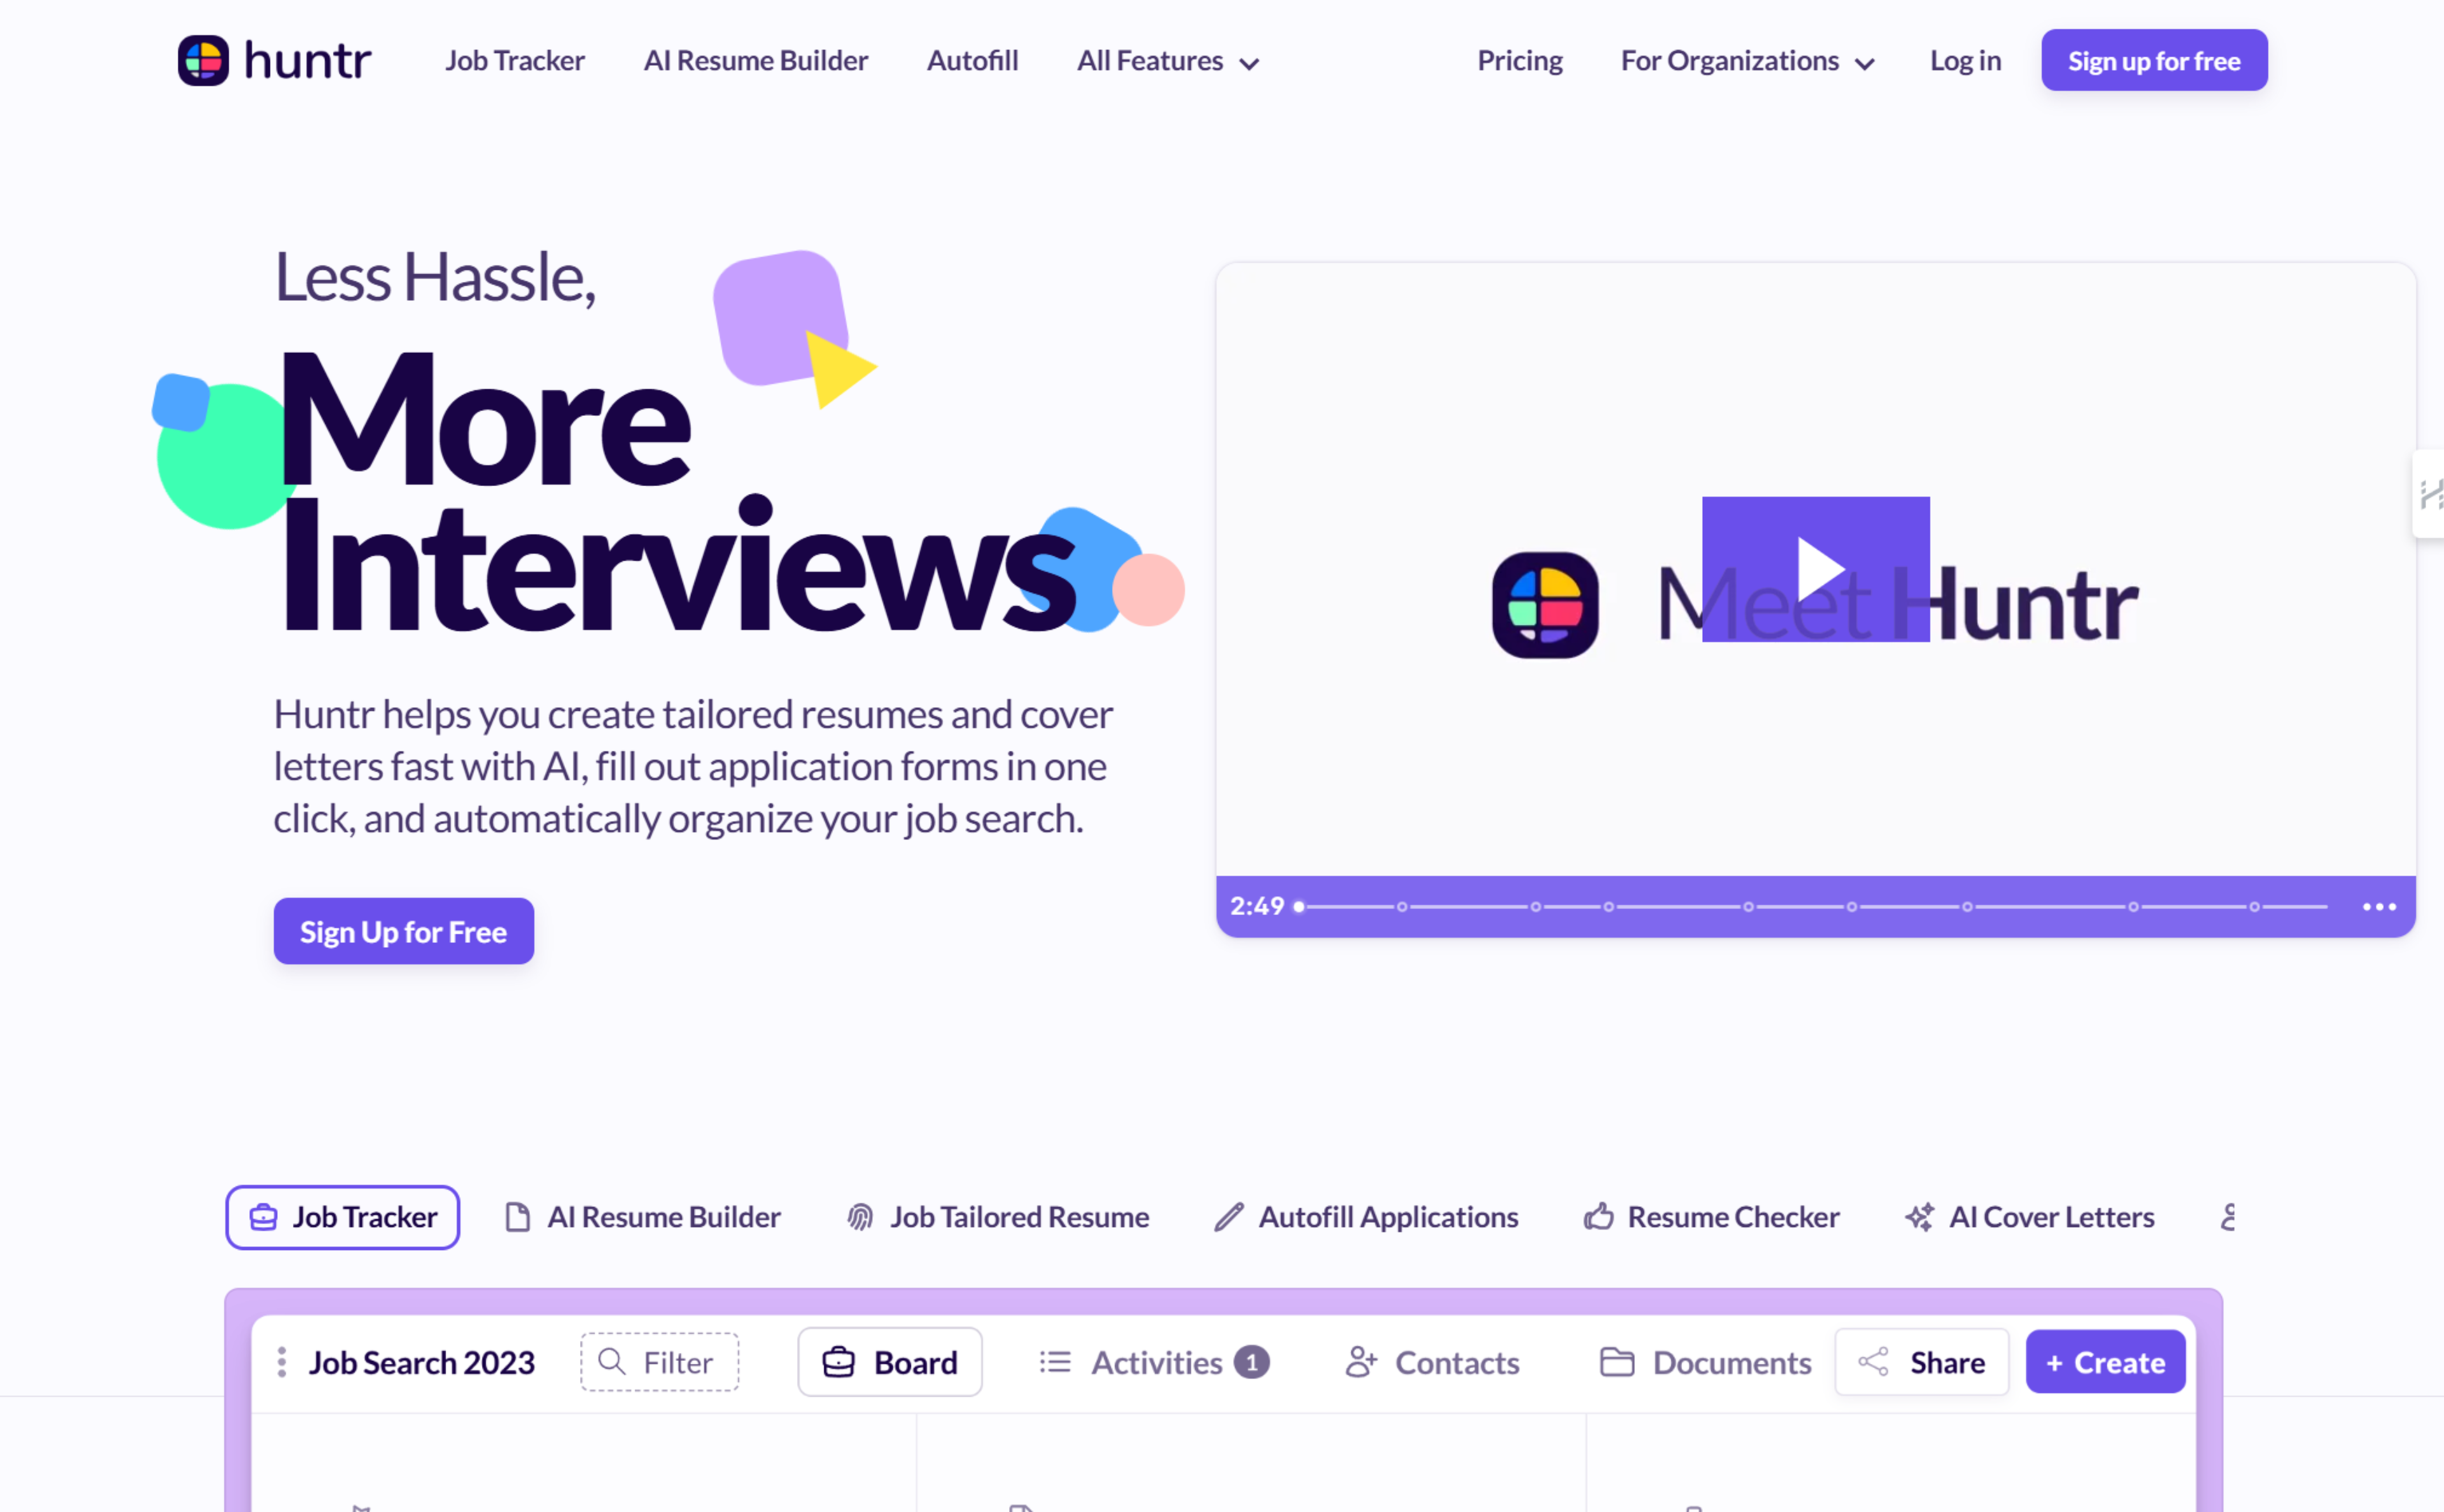Click the Filter search field
The image size is (2444, 1512).
tap(659, 1362)
